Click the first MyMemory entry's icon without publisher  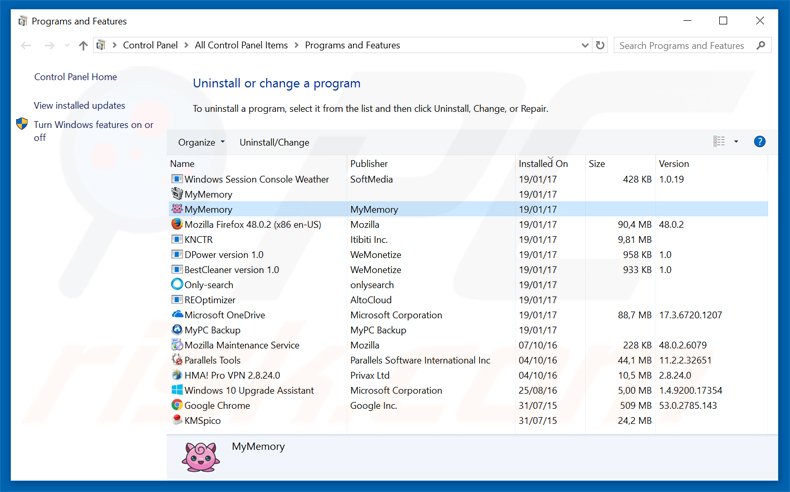click(x=176, y=194)
